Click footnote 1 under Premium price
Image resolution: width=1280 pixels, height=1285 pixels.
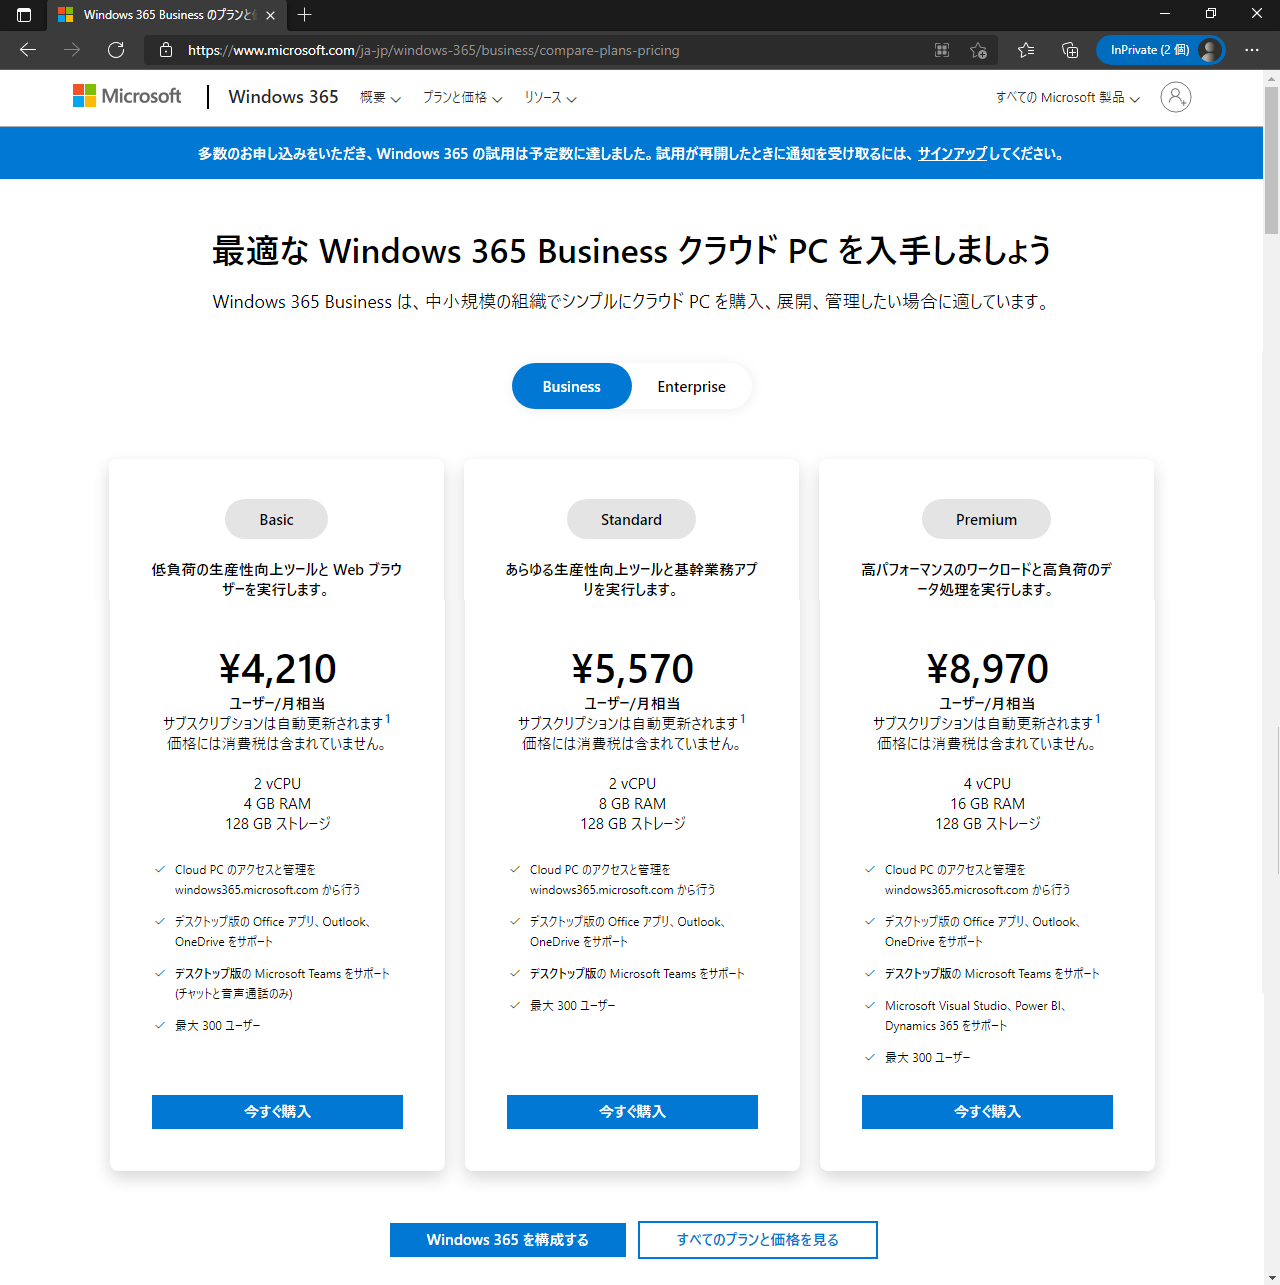pyautogui.click(x=1098, y=719)
